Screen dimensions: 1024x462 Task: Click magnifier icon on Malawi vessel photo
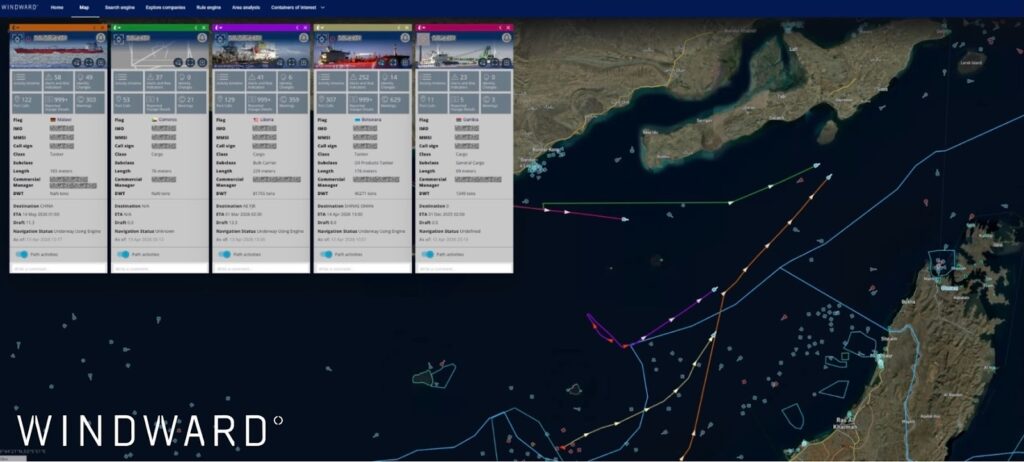[76, 63]
